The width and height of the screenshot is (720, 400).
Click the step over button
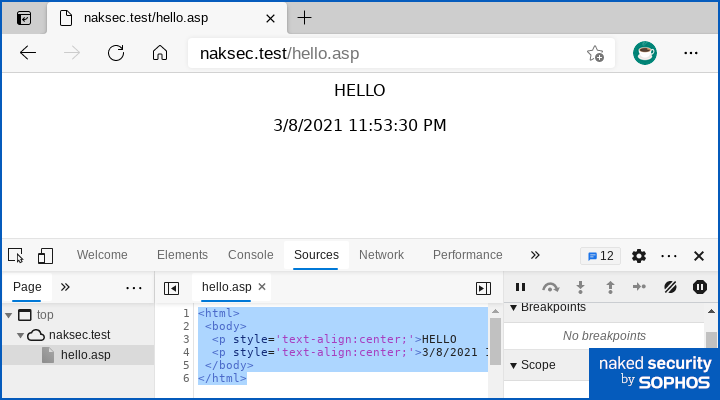[x=550, y=287]
